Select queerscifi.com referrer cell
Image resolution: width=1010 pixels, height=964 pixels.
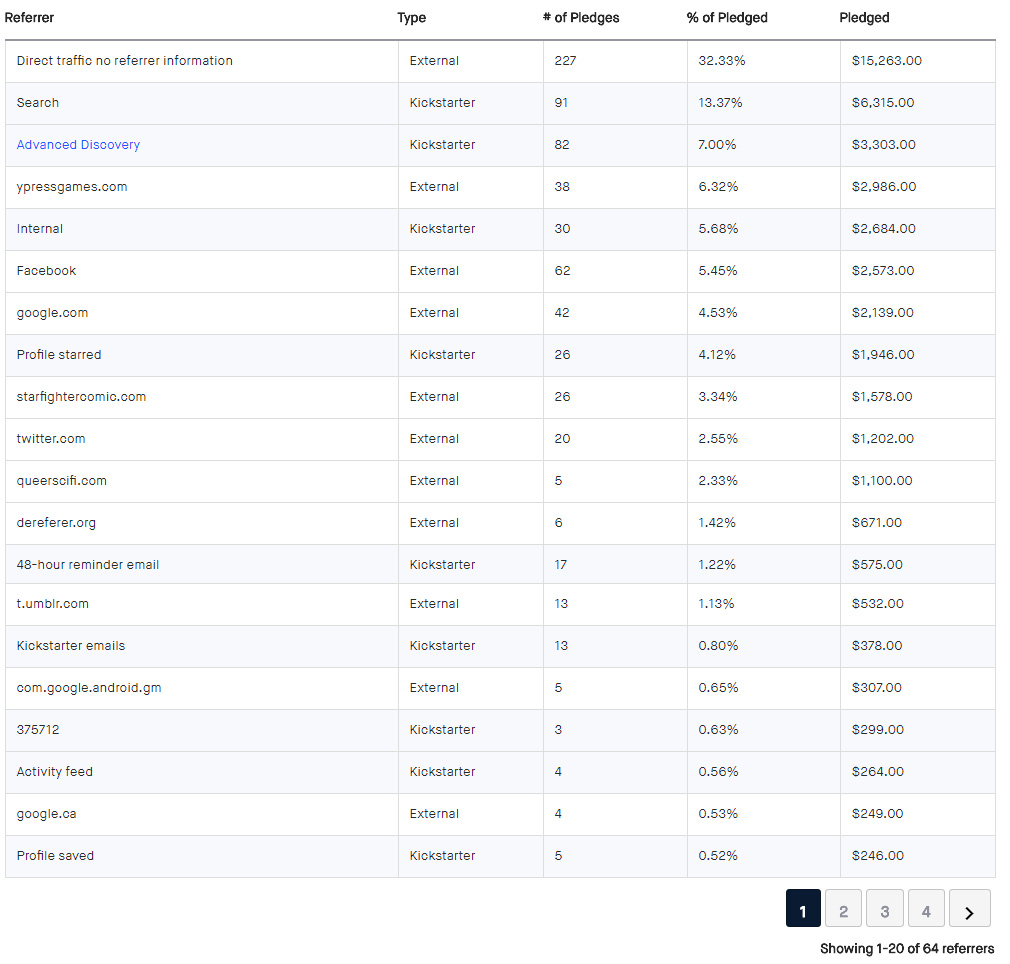pos(202,481)
